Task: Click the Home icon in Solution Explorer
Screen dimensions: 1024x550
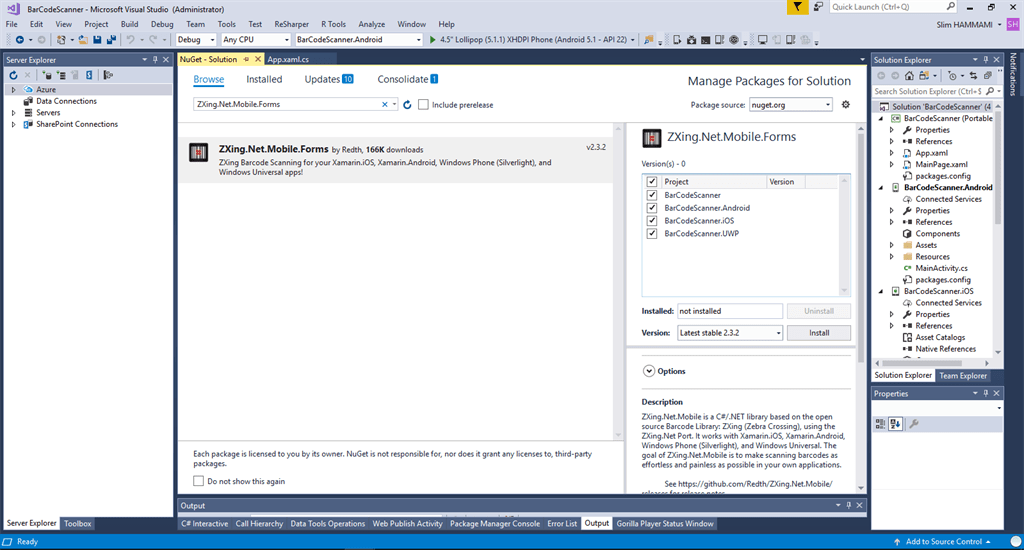Action: coord(909,76)
